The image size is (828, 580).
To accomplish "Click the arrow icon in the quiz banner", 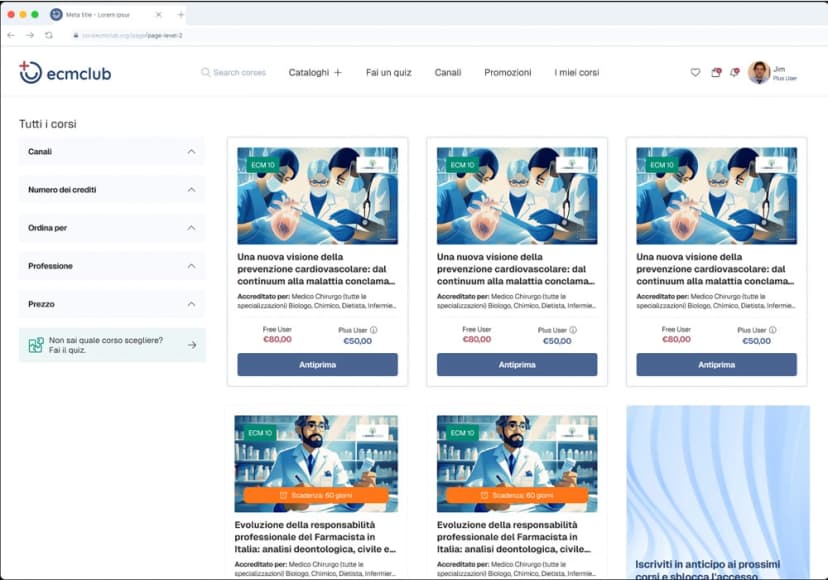I will (190, 344).
